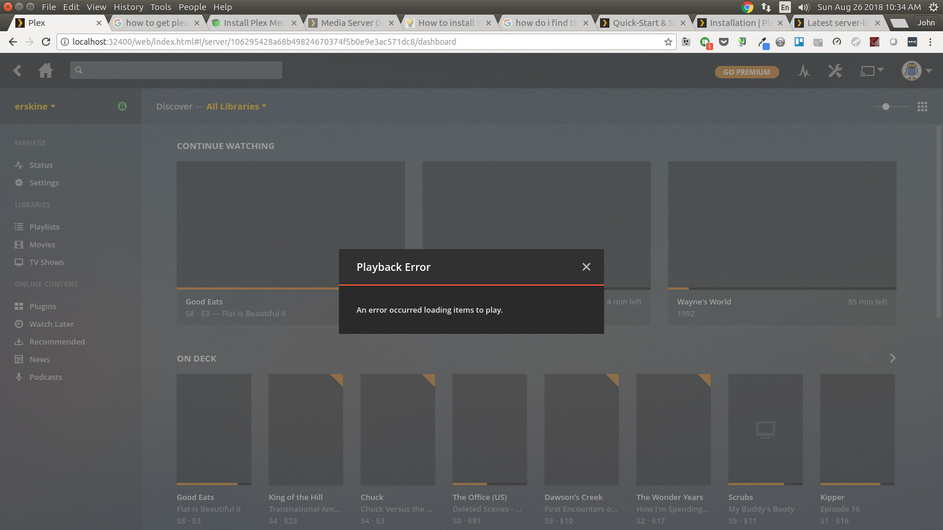Click the green server info icon
The image size is (943, 530).
[x=122, y=106]
